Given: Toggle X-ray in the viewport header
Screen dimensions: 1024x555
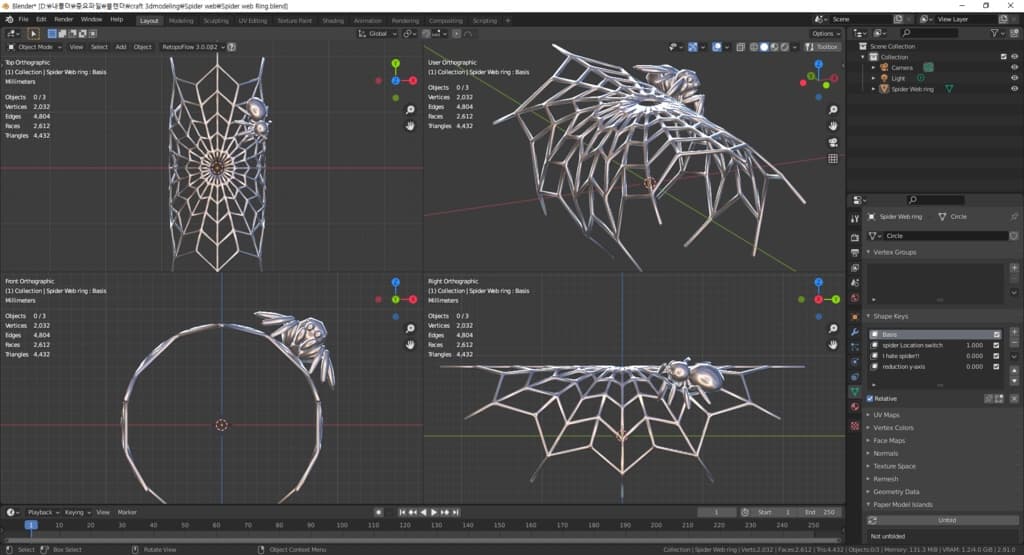Looking at the screenshot, I should pyautogui.click(x=739, y=47).
